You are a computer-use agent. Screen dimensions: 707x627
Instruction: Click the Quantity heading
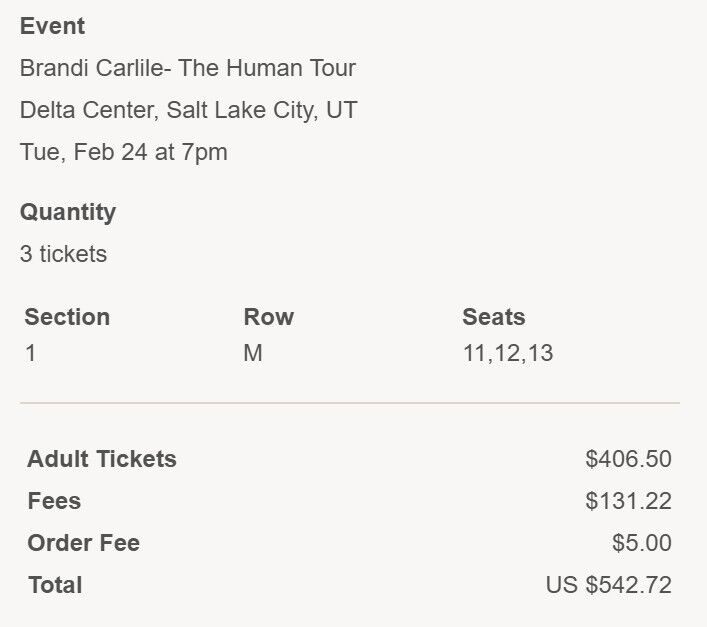(x=68, y=212)
